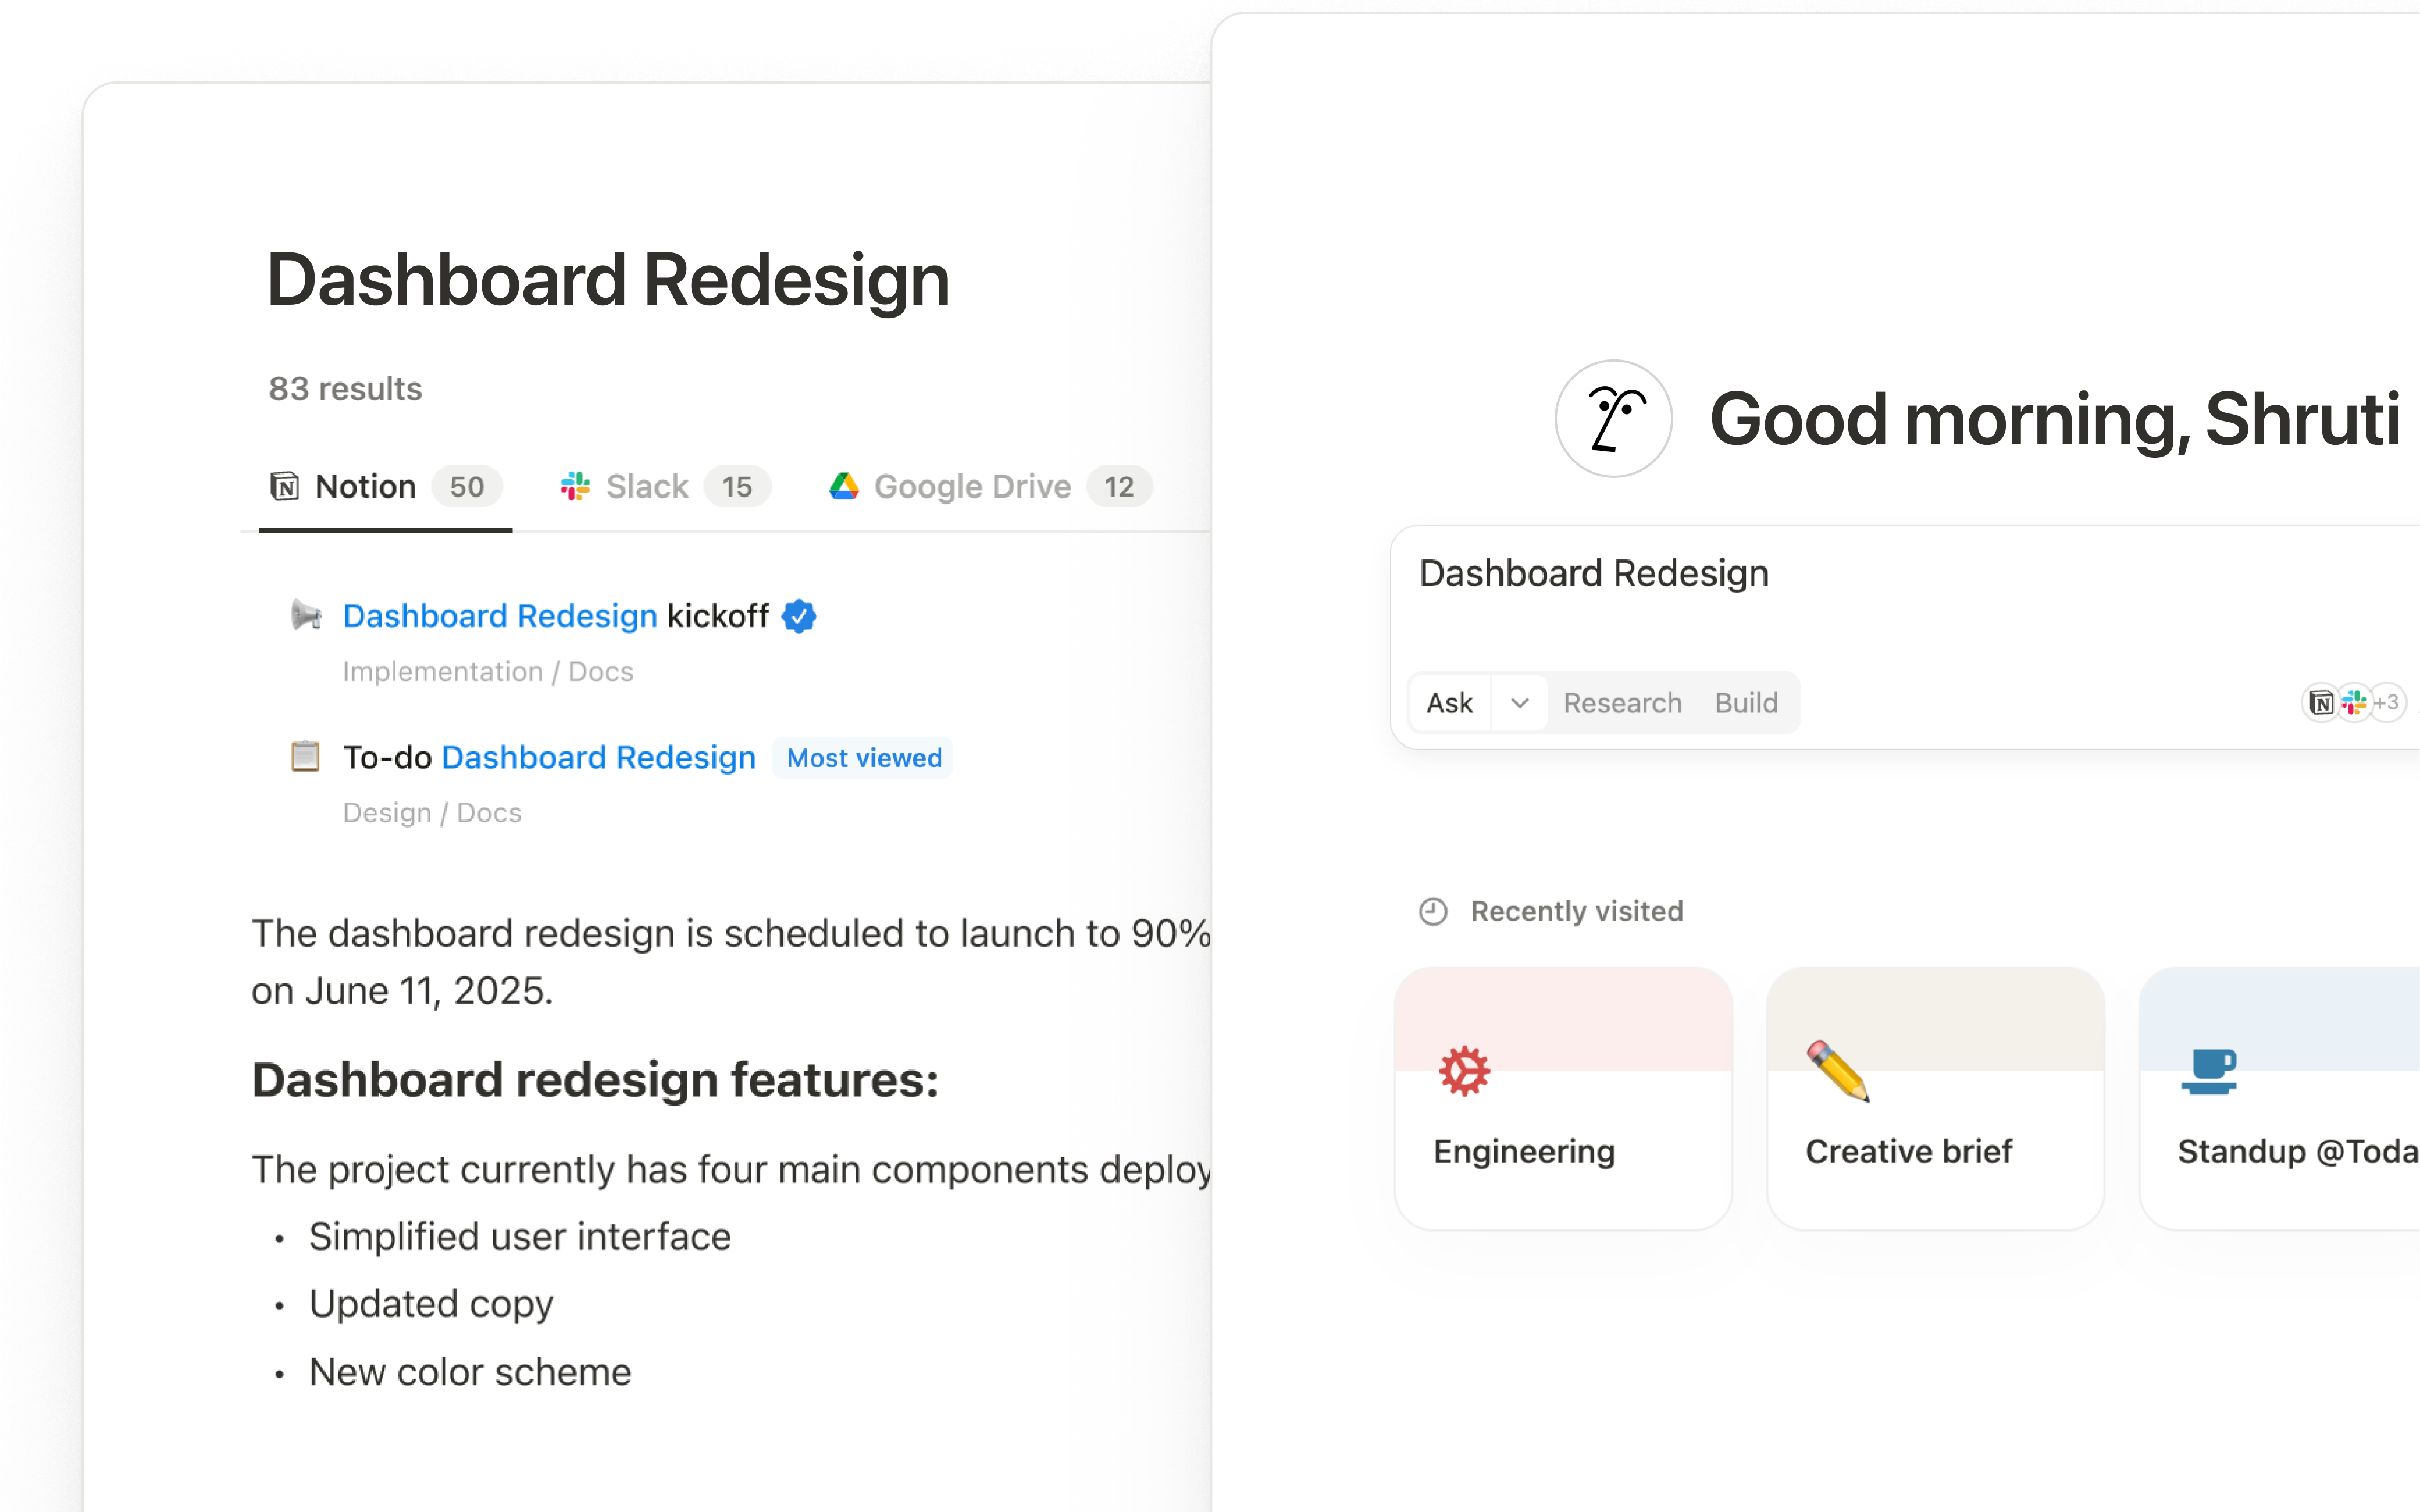
Task: Open the To-do Dashboard Redesign result
Action: [549, 757]
